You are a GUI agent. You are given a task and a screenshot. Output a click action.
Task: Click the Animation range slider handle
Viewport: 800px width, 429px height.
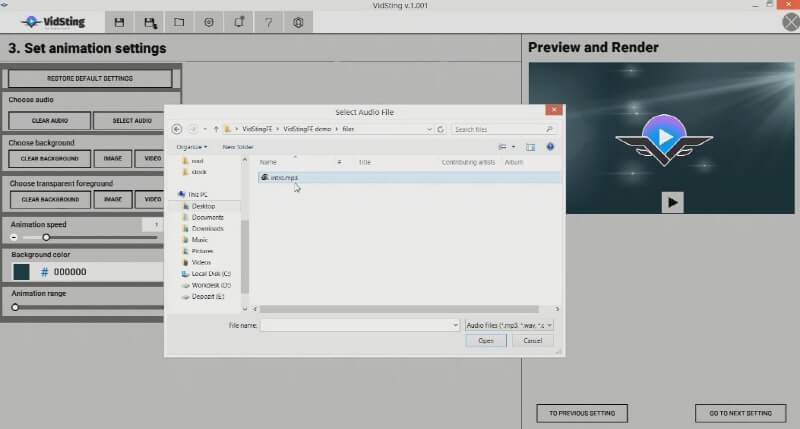click(15, 307)
